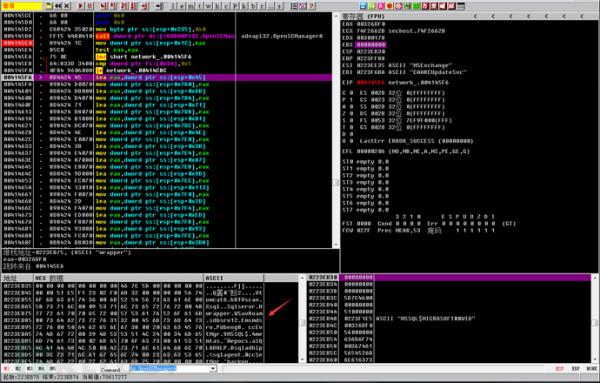The height and width of the screenshot is (383, 600).
Task: Select memory bookmark M1 in bottom bar
Action: (6, 368)
